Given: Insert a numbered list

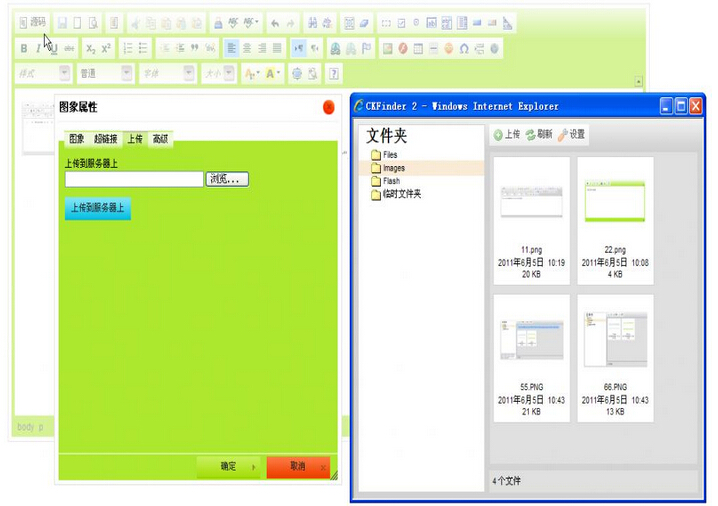Looking at the screenshot, I should point(127,48).
